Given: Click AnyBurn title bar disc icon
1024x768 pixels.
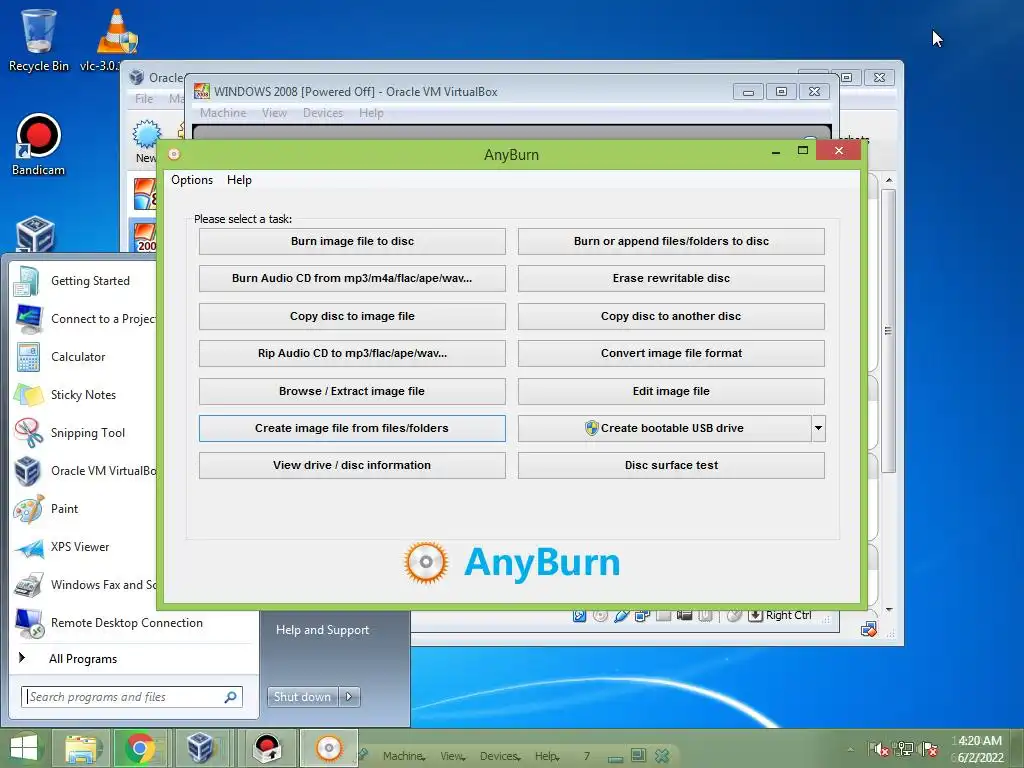Looking at the screenshot, I should point(174,154).
